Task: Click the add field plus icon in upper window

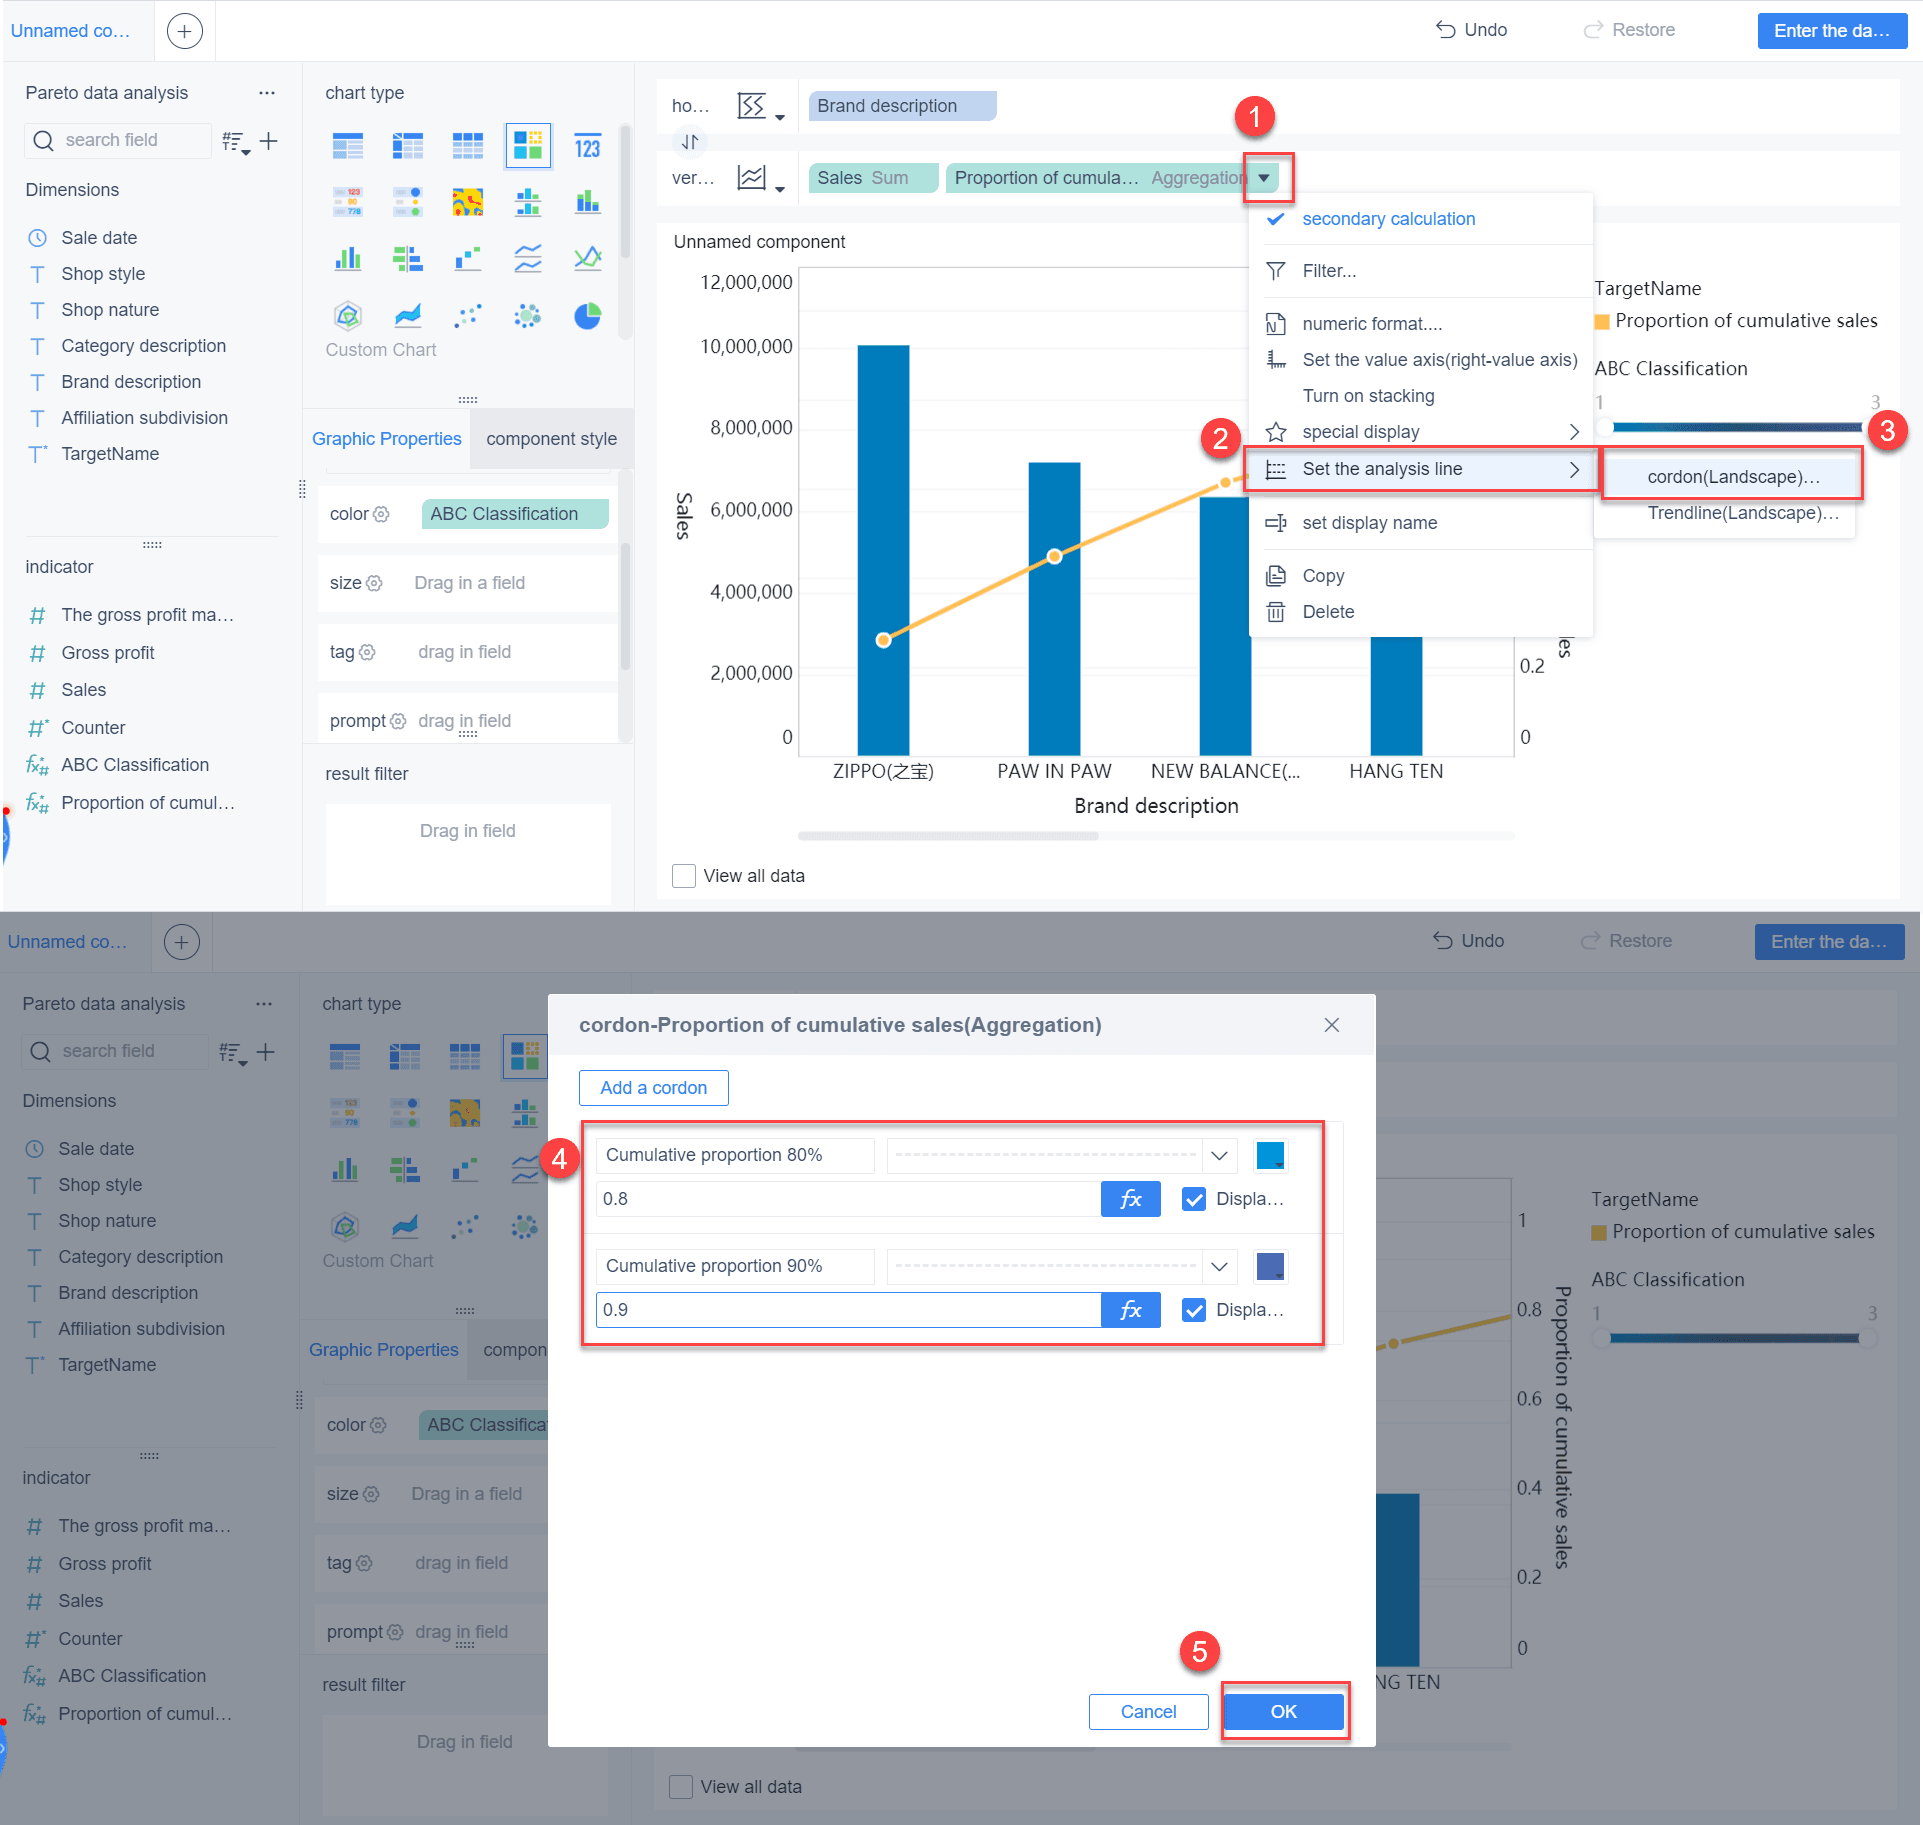Action: [x=268, y=141]
